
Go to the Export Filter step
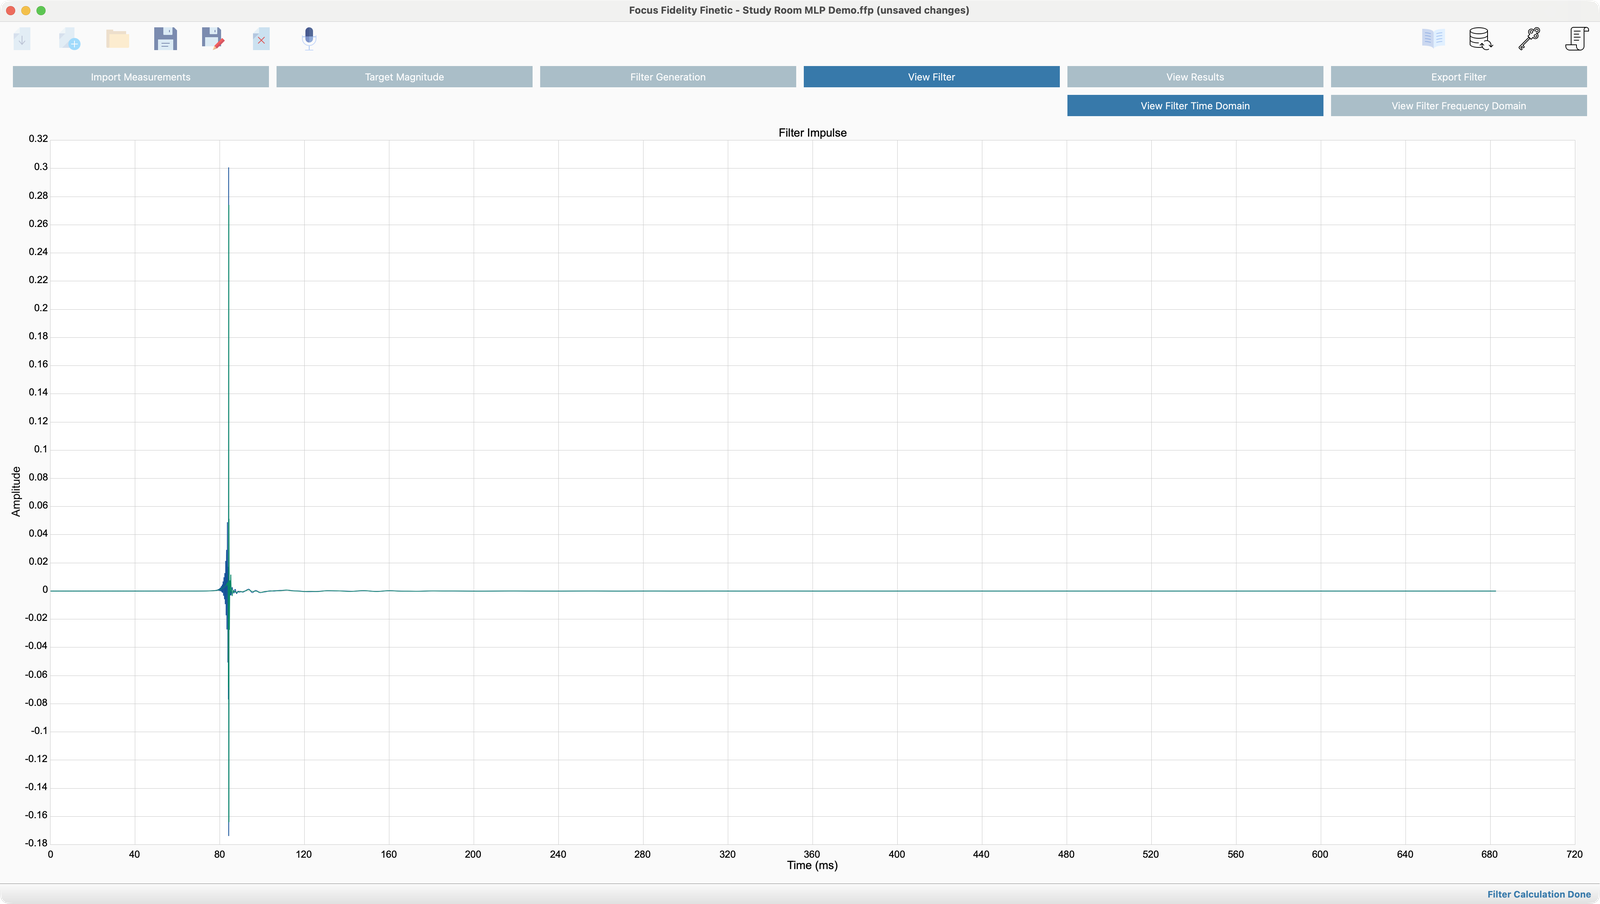[1459, 77]
